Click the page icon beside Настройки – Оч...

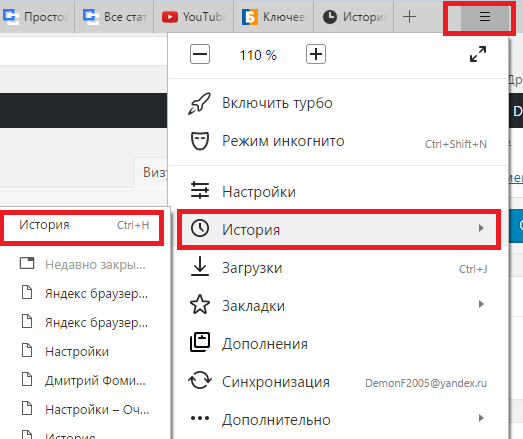coord(27,408)
